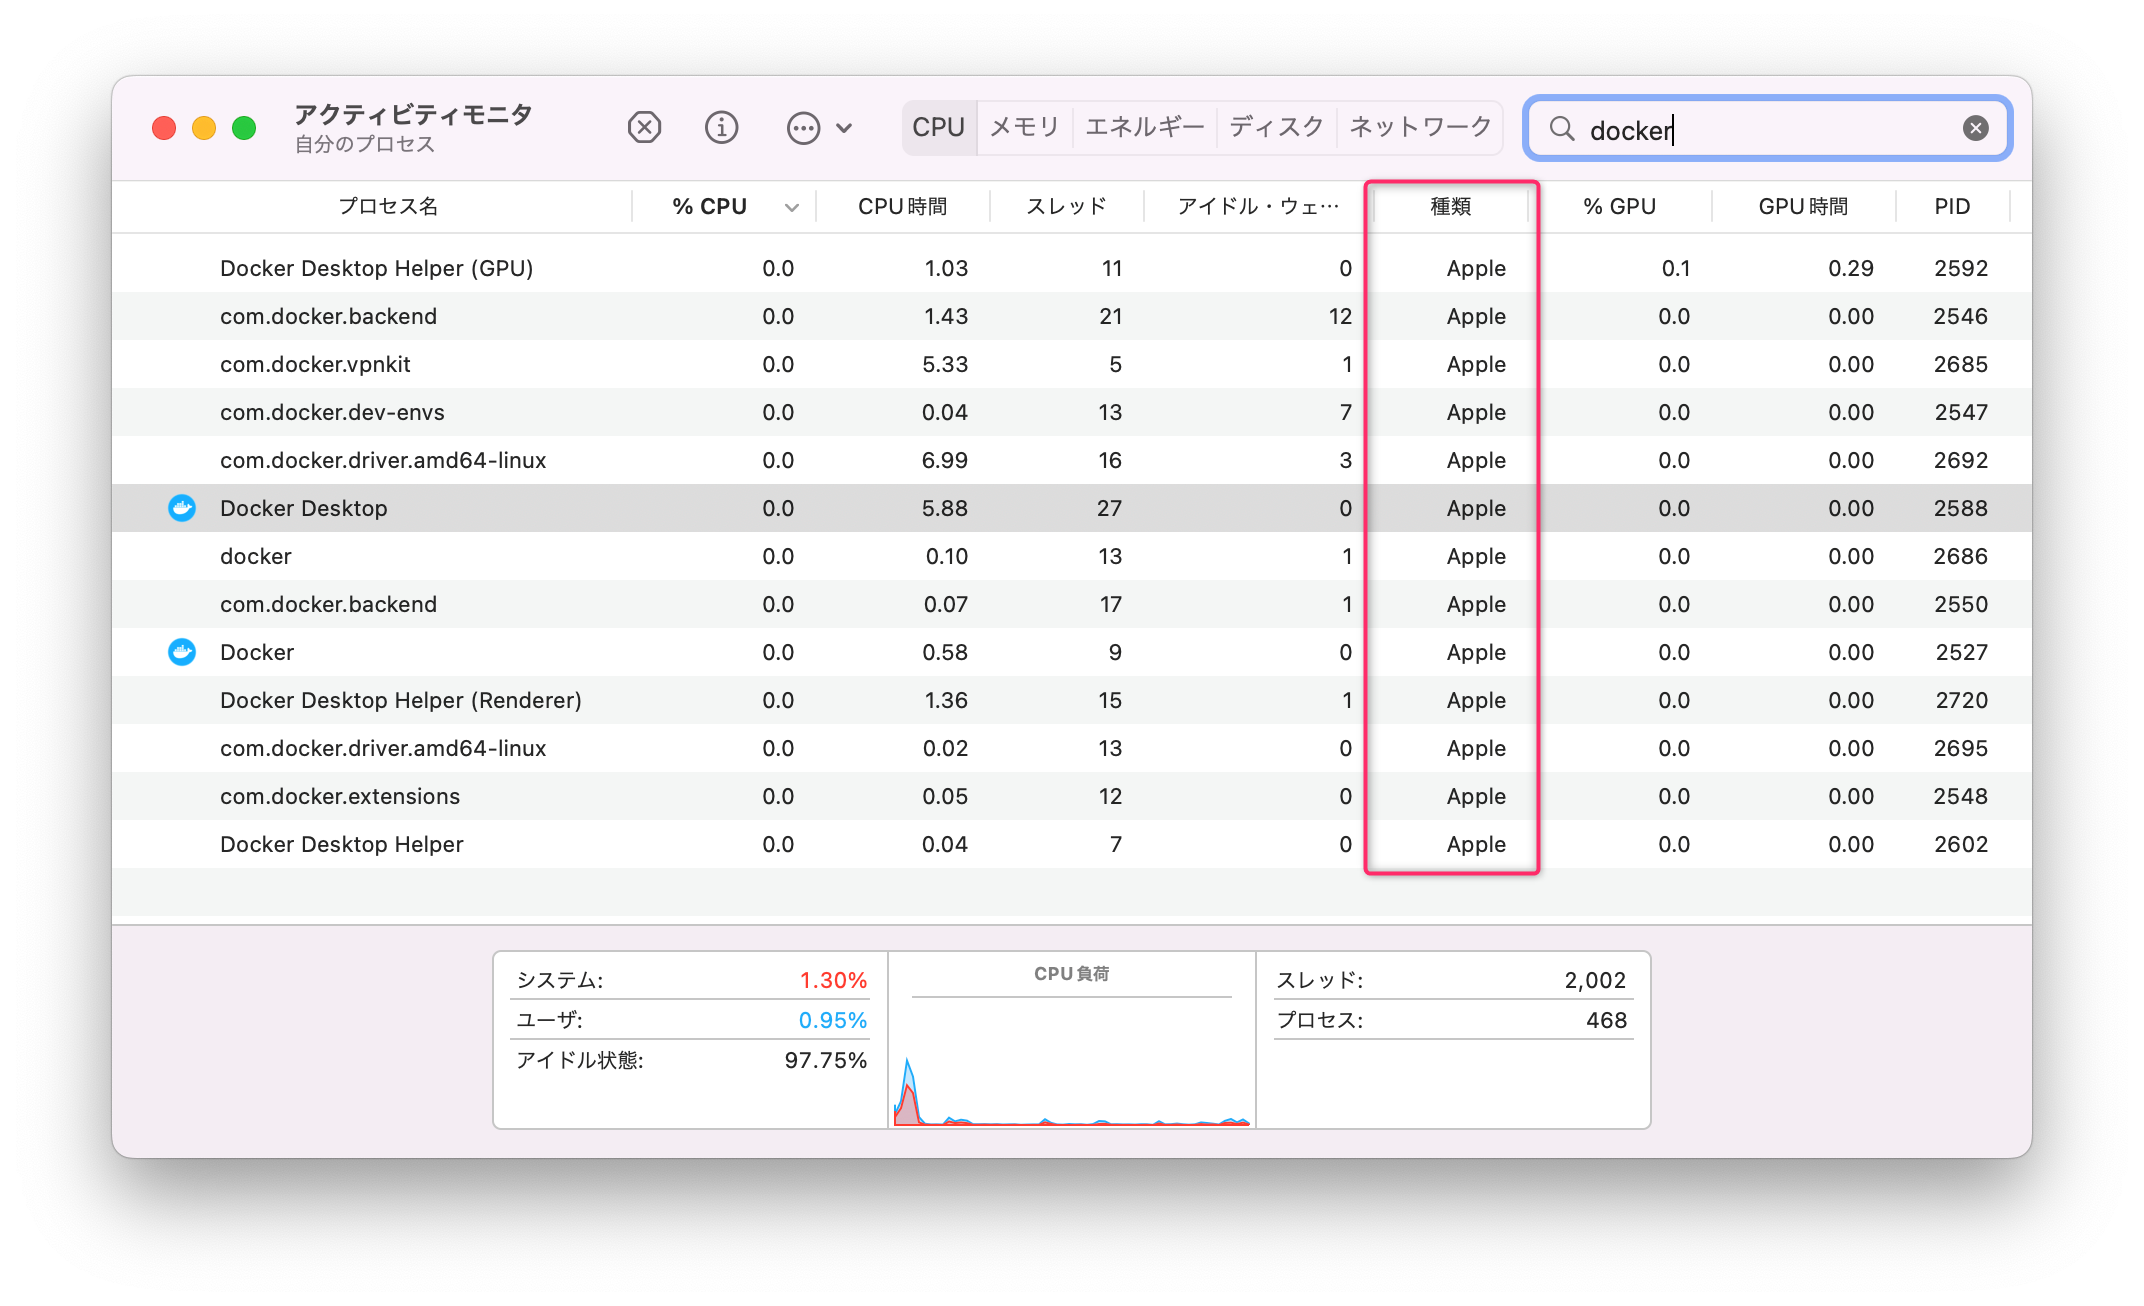Sort by the PID column header
The height and width of the screenshot is (1306, 2144).
point(1952,206)
